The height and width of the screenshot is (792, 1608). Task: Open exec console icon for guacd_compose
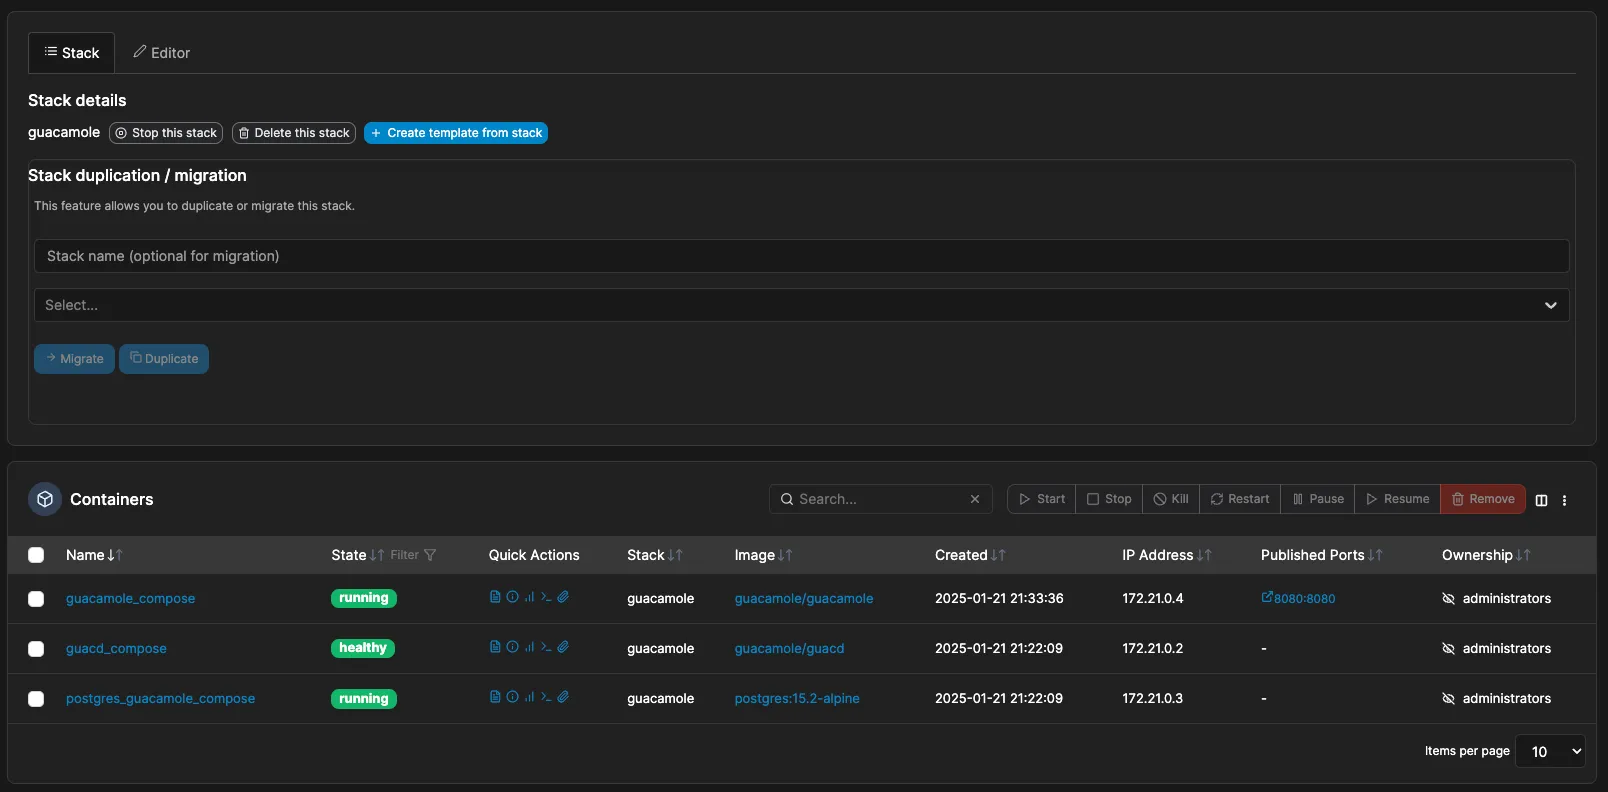pyautogui.click(x=546, y=647)
